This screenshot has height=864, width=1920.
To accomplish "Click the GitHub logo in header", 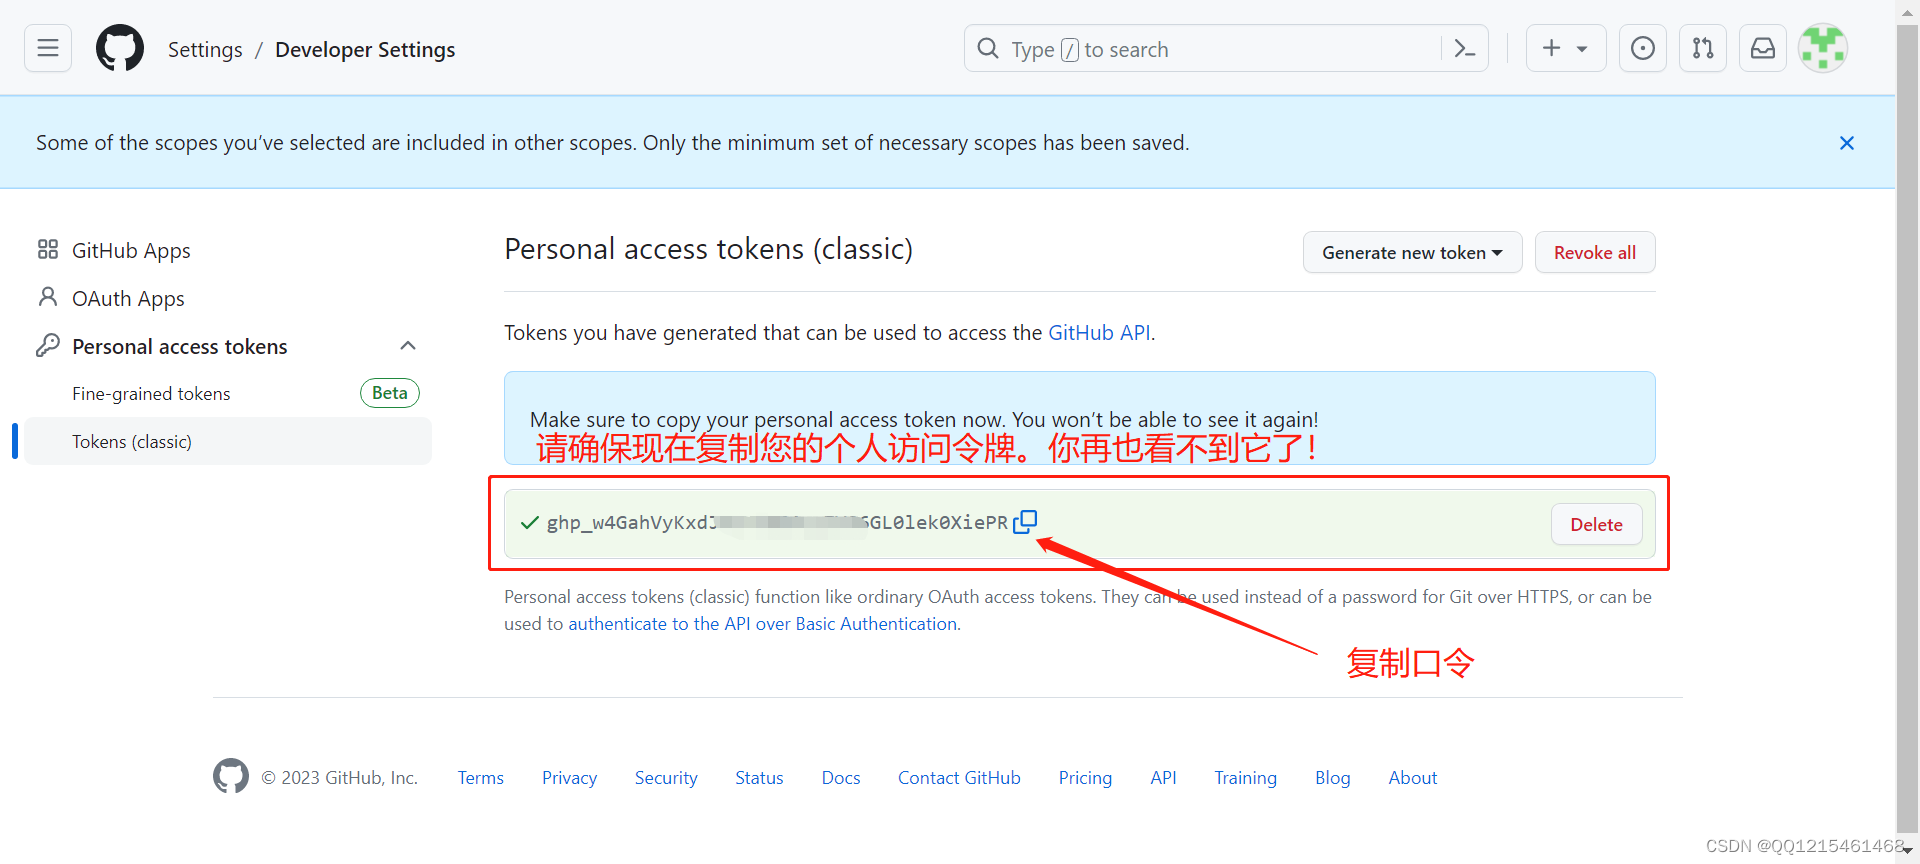I will coord(120,48).
